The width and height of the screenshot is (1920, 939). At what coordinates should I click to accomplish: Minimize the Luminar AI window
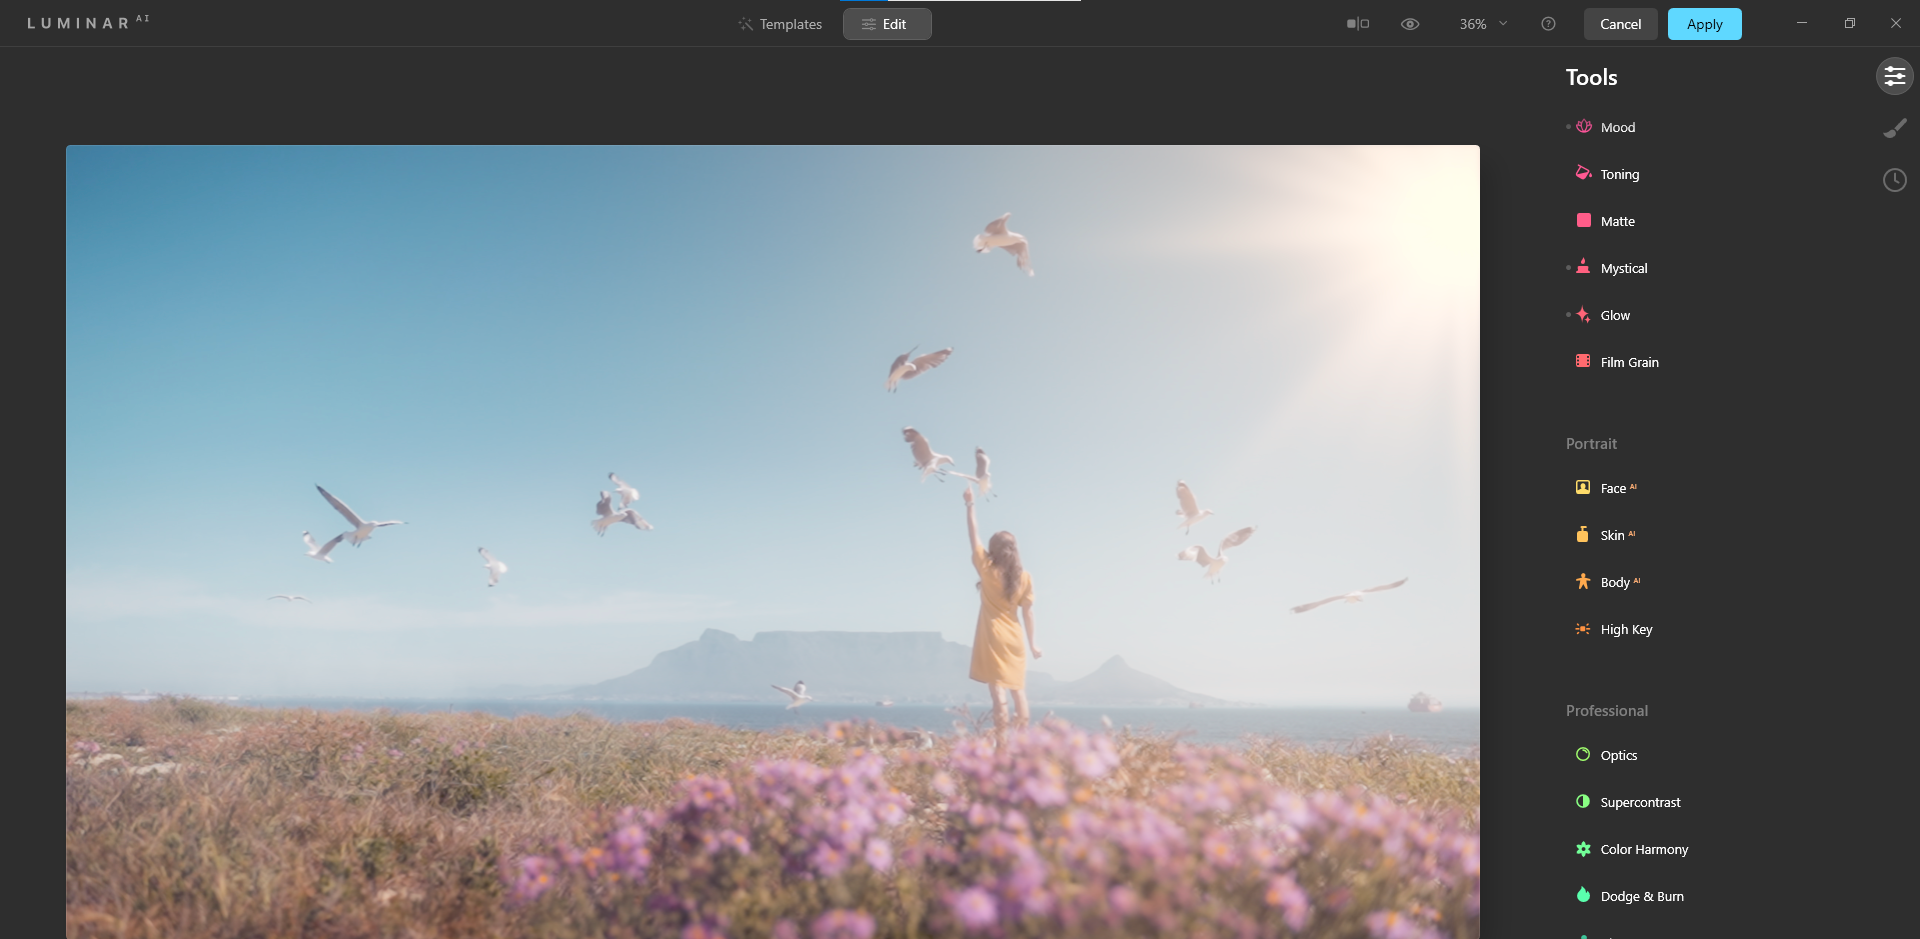point(1802,23)
